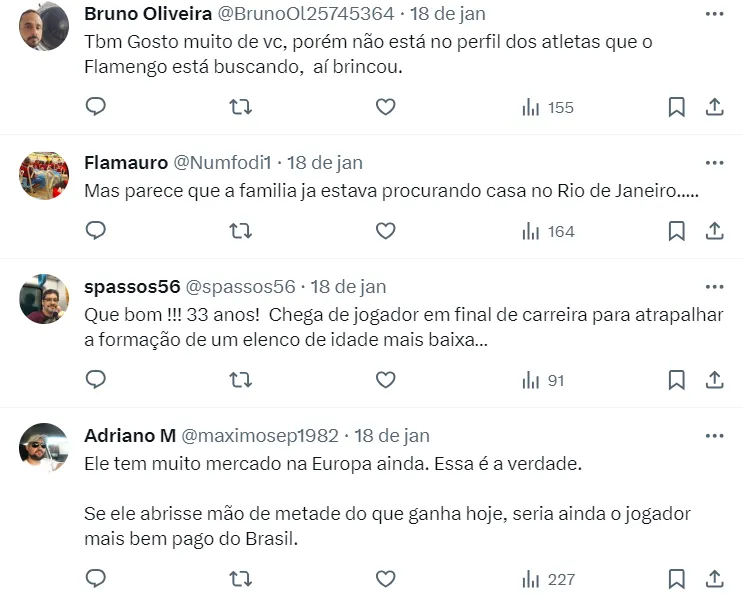Image resolution: width=743 pixels, height=596 pixels.
Task: Like Bruno Oliveira's reply
Action: click(385, 107)
